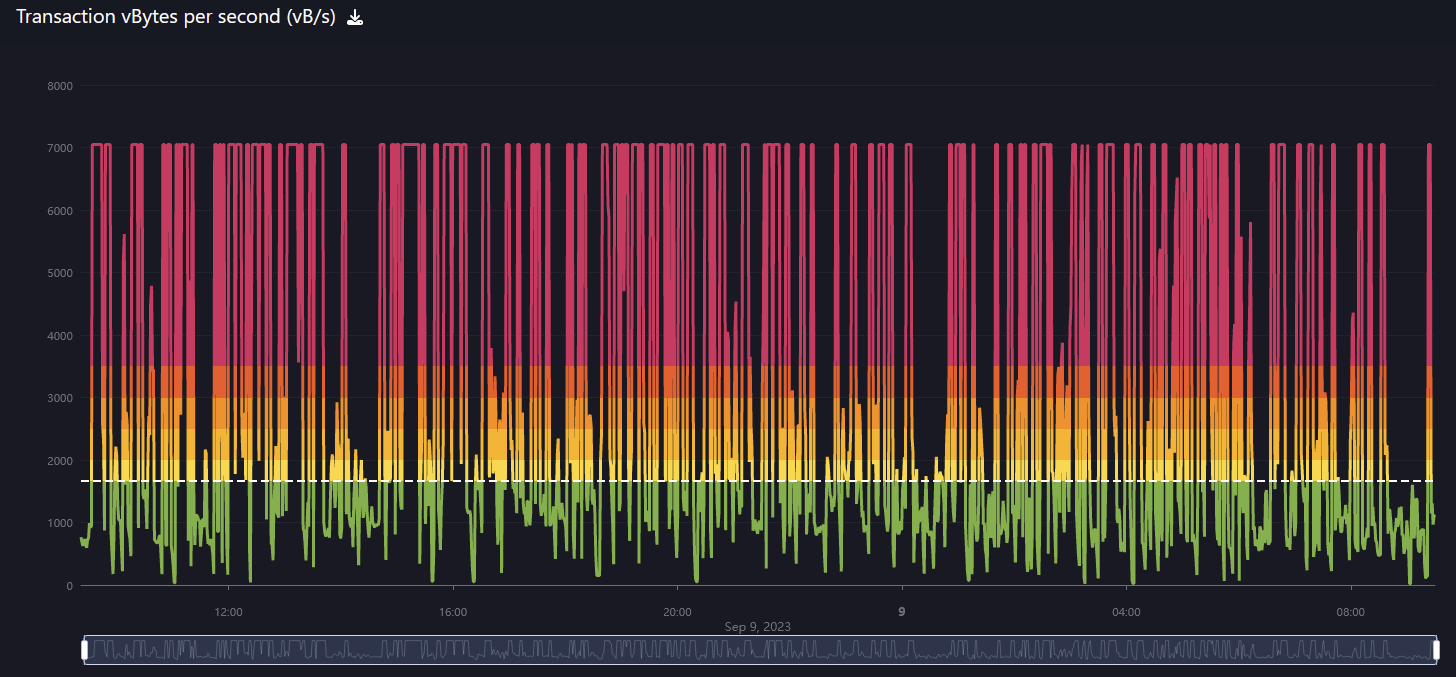Click the 16:00 x-axis label

point(453,612)
